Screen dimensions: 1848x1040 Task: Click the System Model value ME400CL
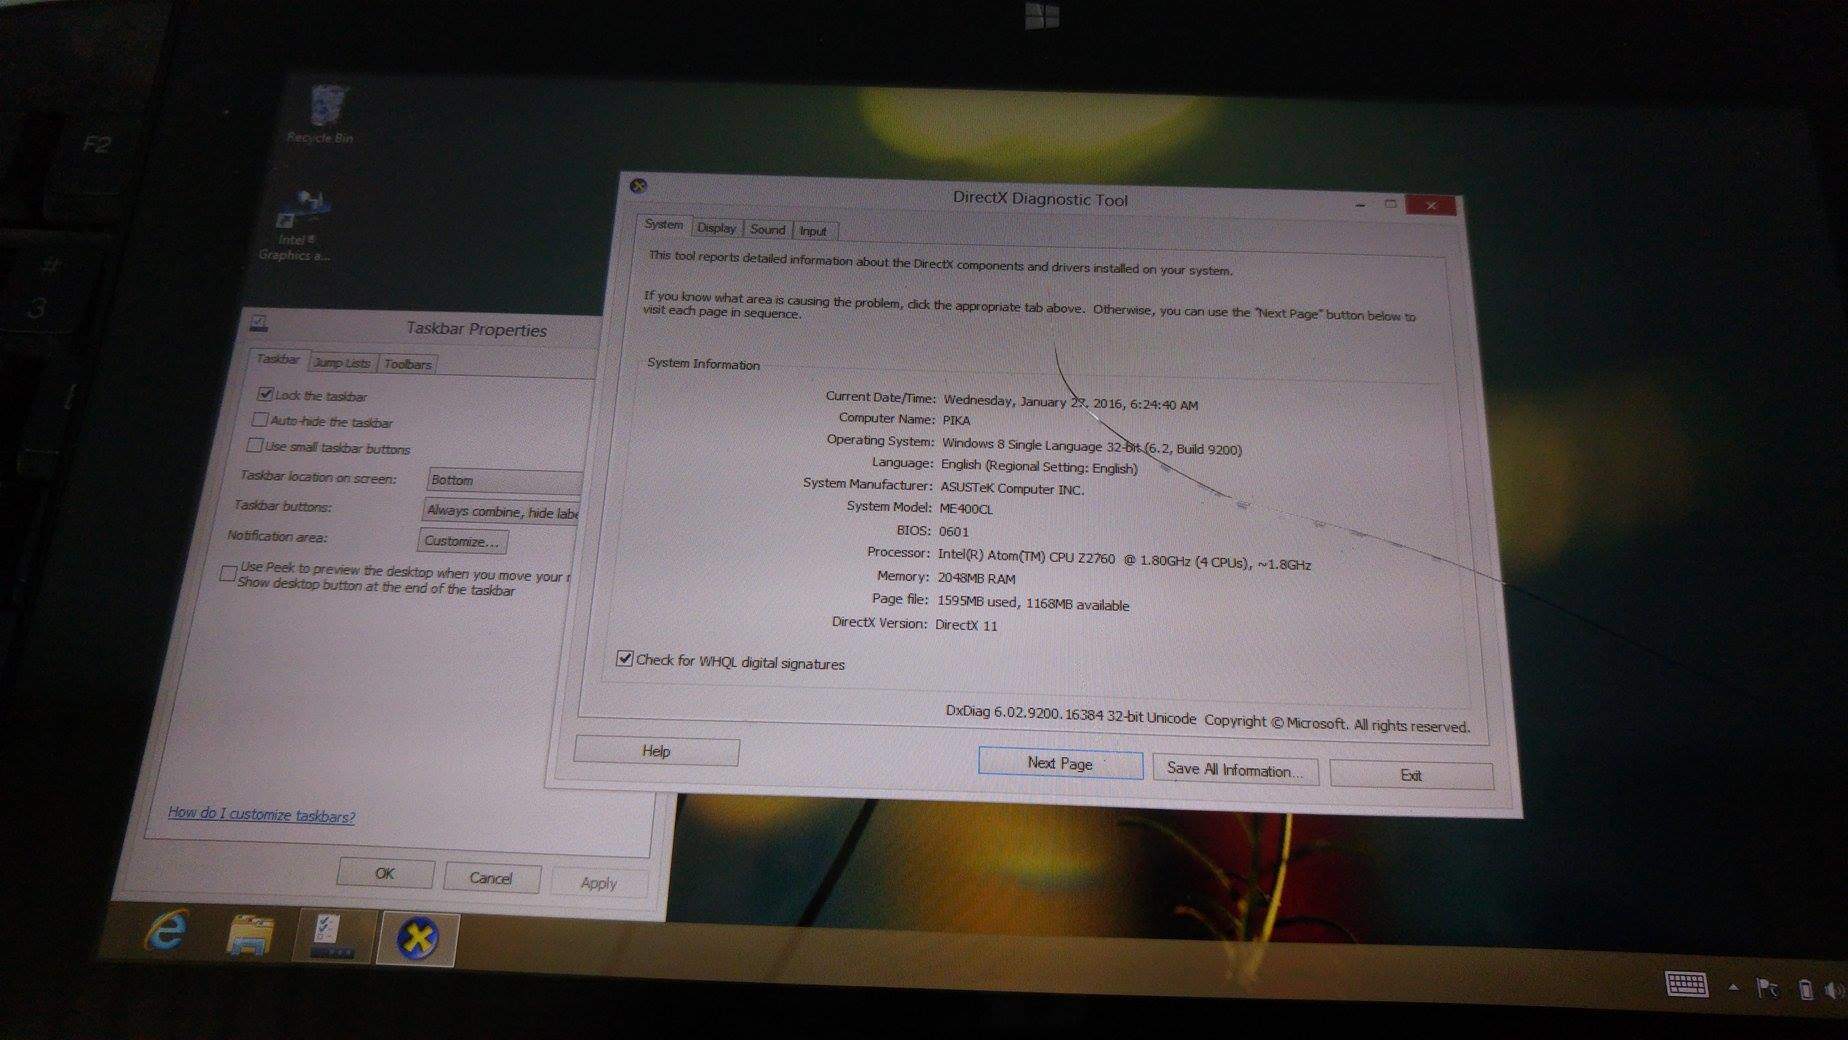point(966,509)
